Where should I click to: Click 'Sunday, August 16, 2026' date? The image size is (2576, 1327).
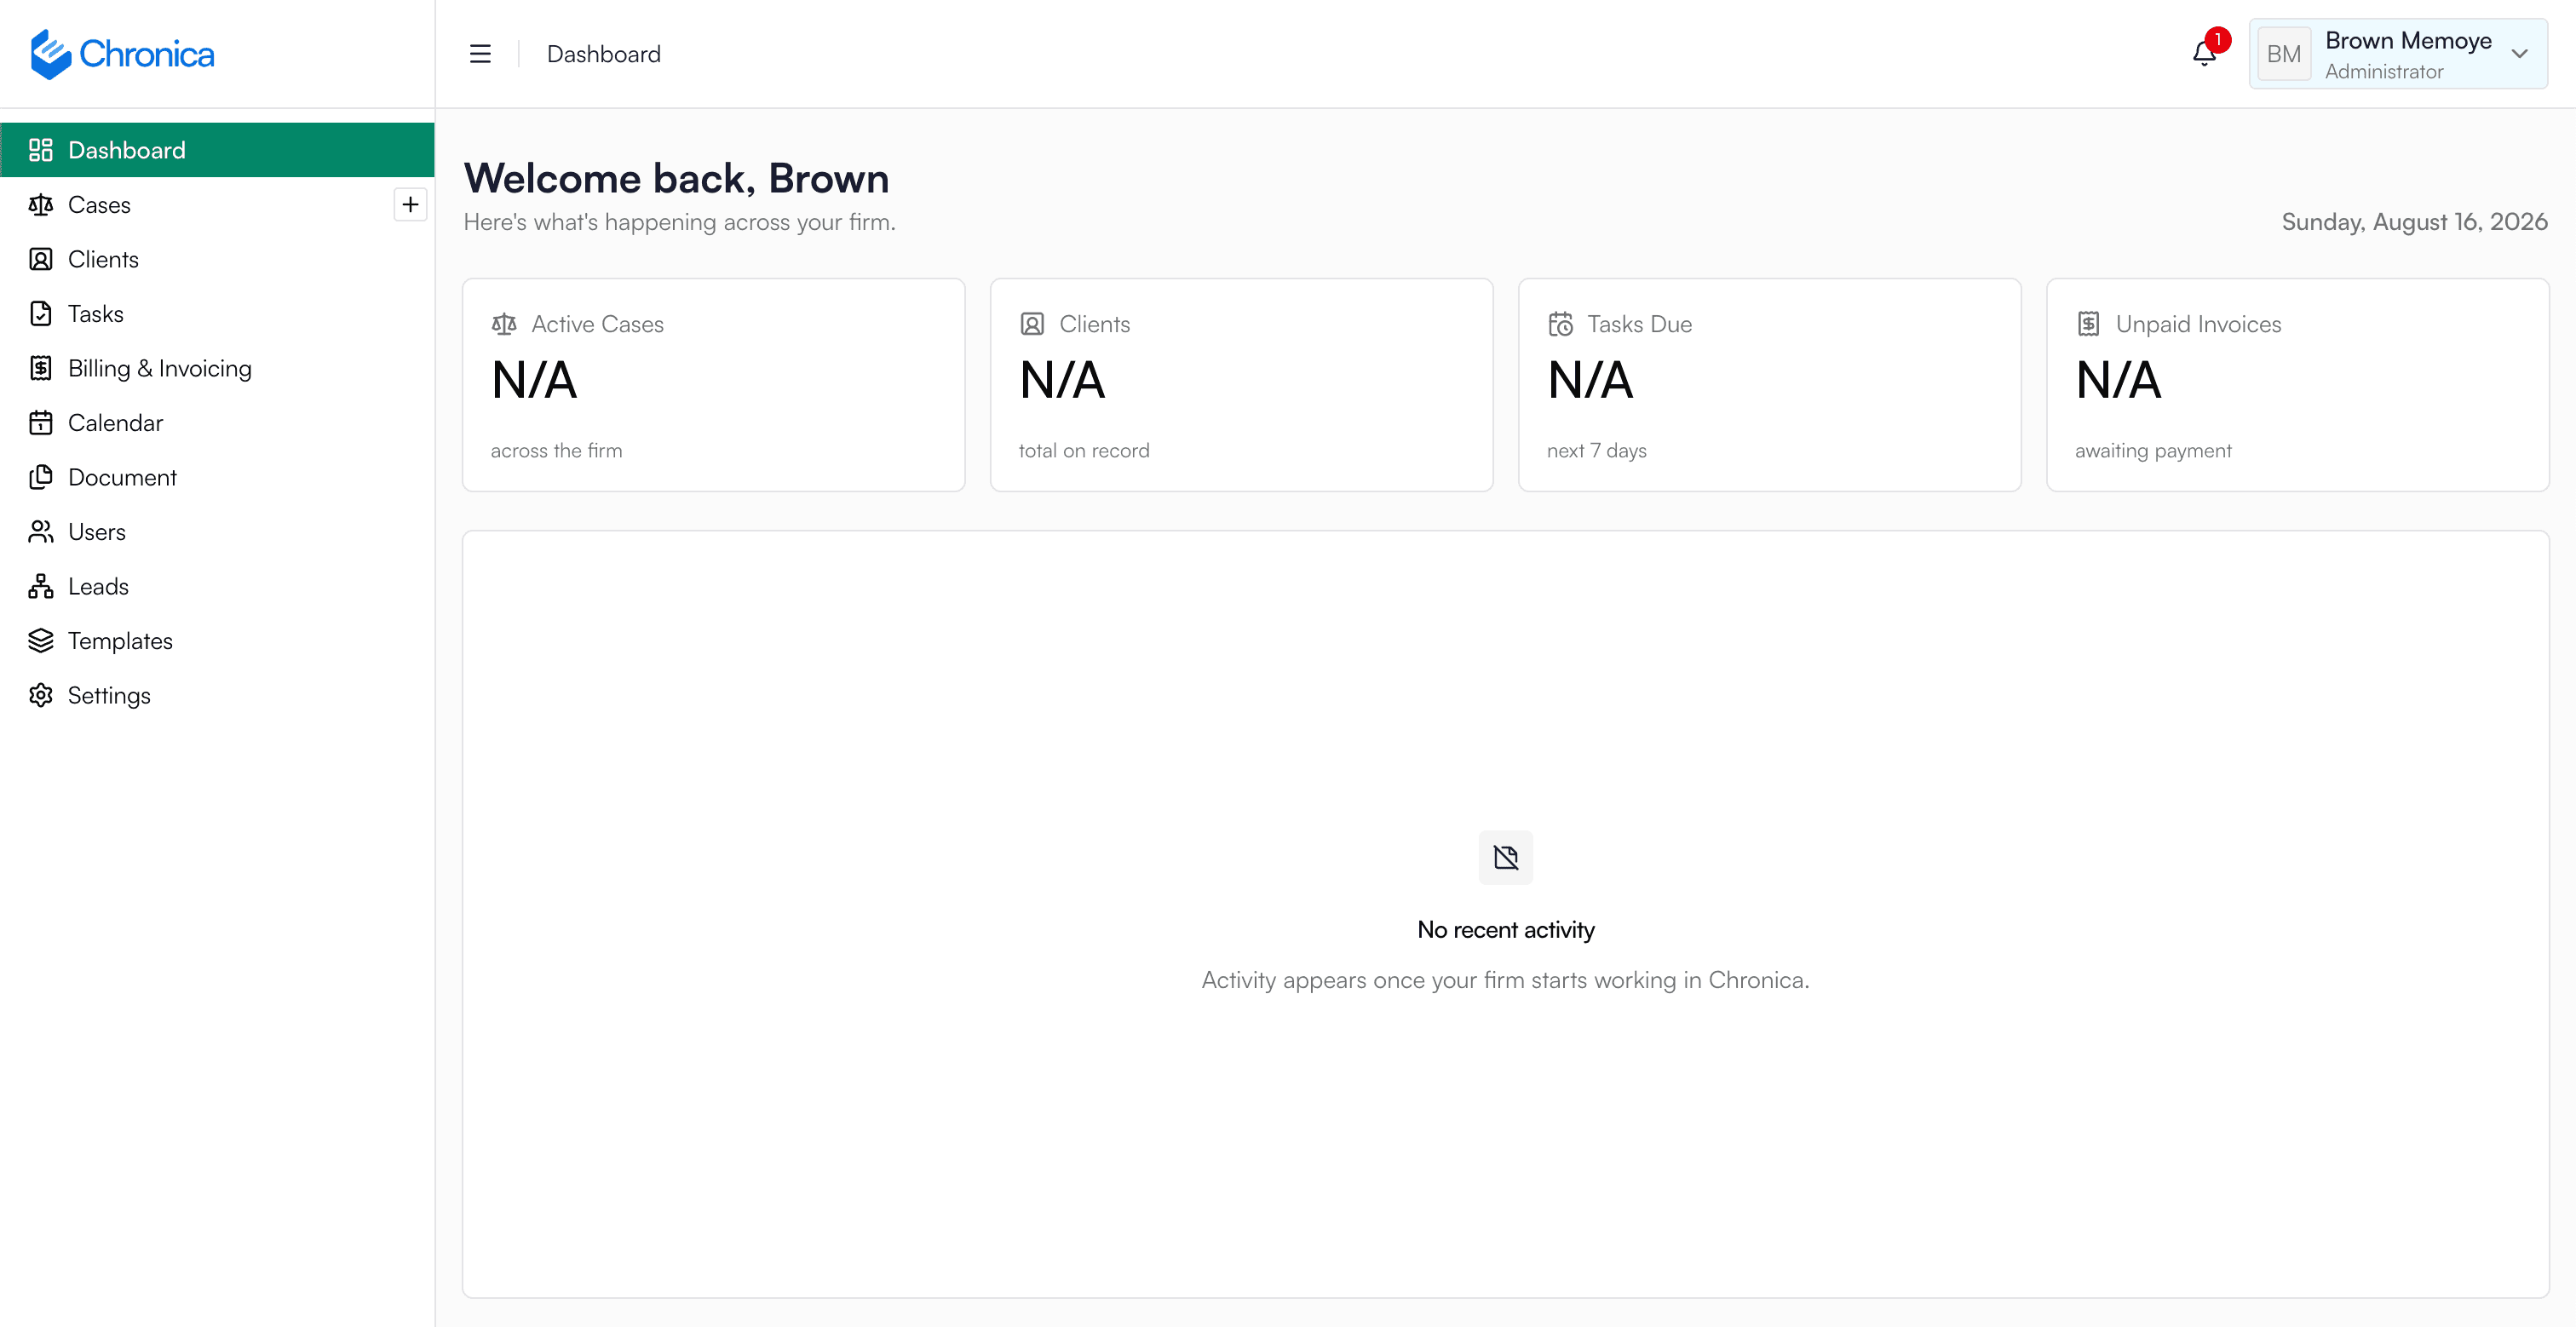pos(2414,222)
